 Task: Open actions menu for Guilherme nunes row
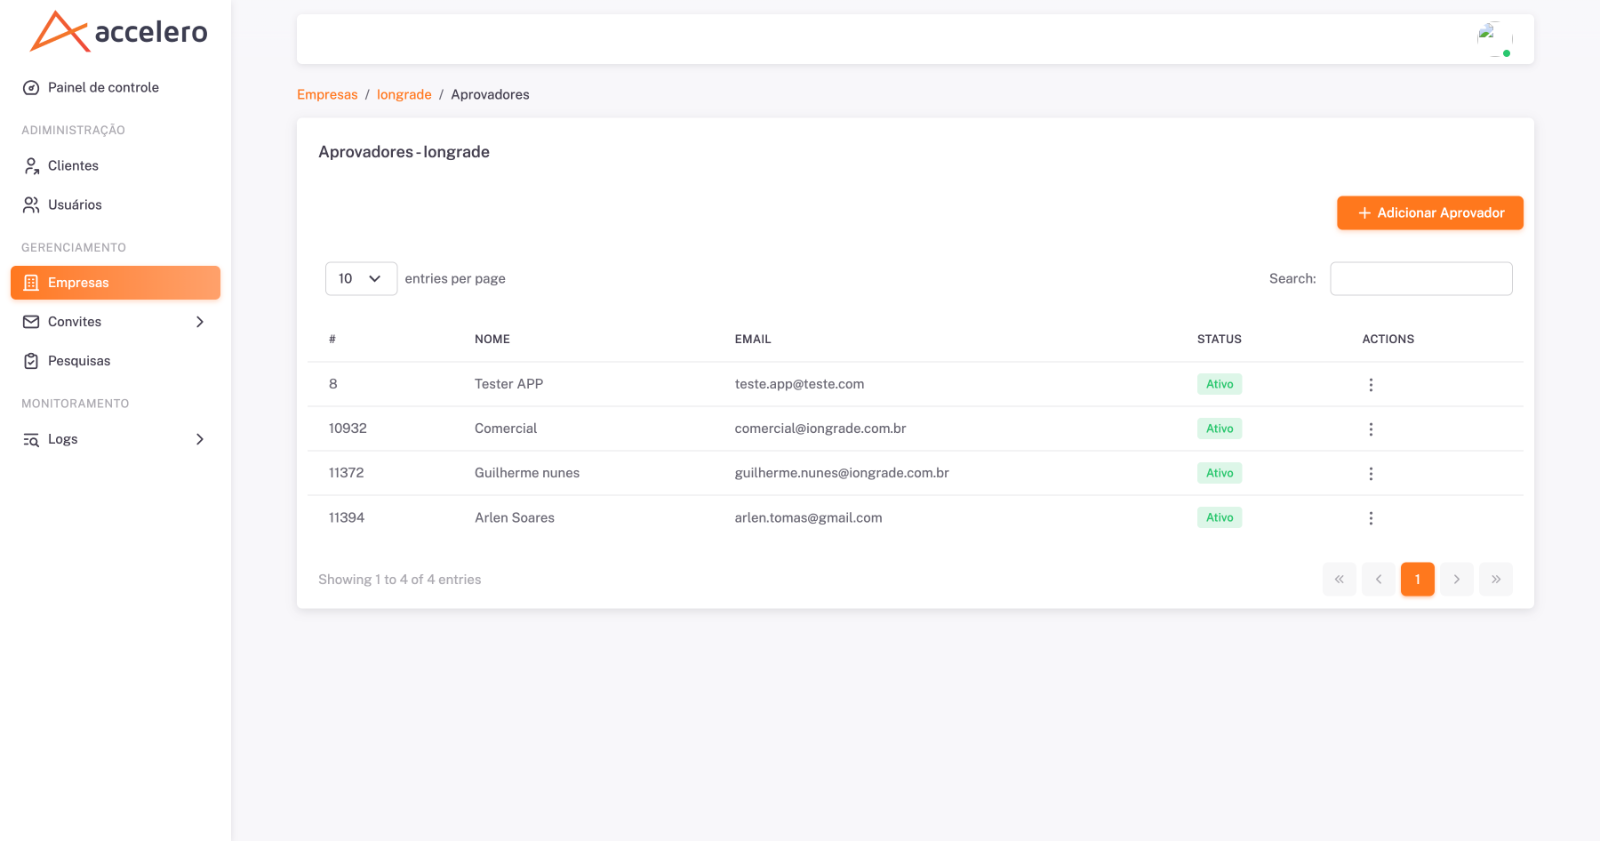(1370, 474)
